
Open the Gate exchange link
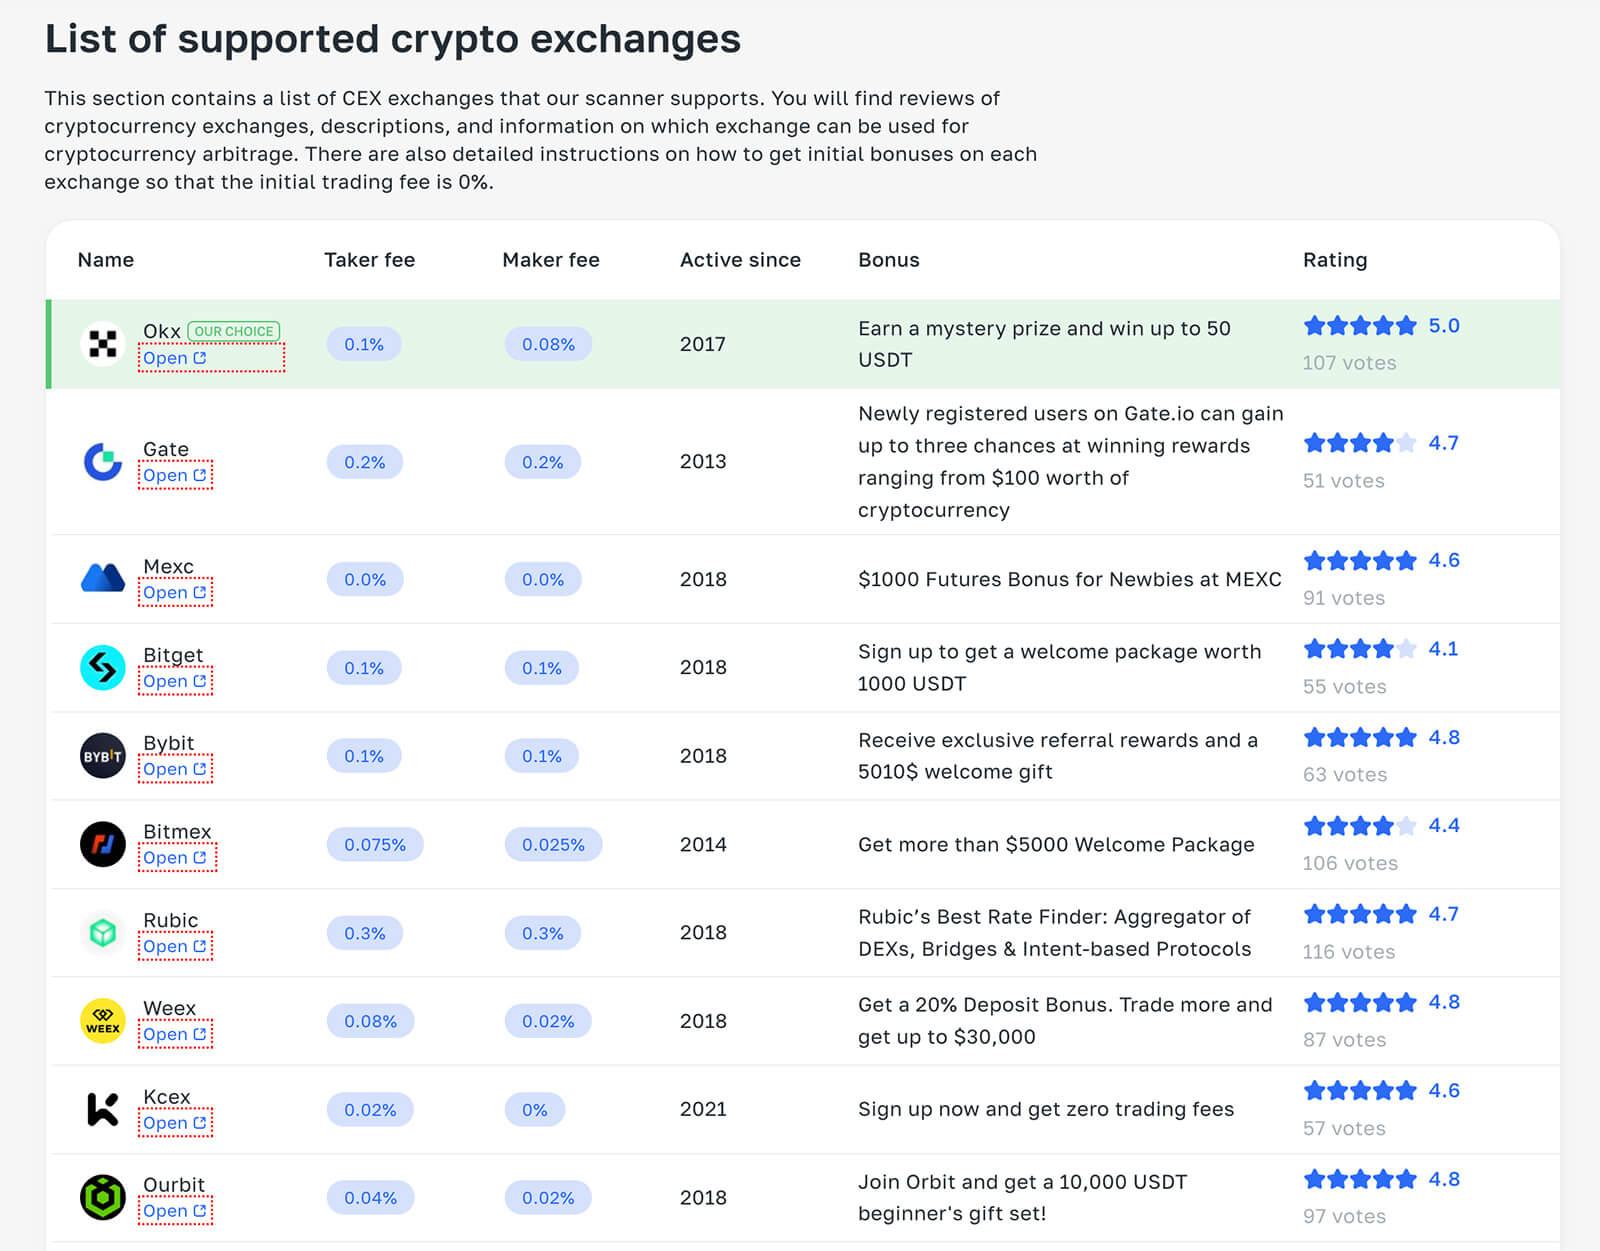[x=174, y=476]
